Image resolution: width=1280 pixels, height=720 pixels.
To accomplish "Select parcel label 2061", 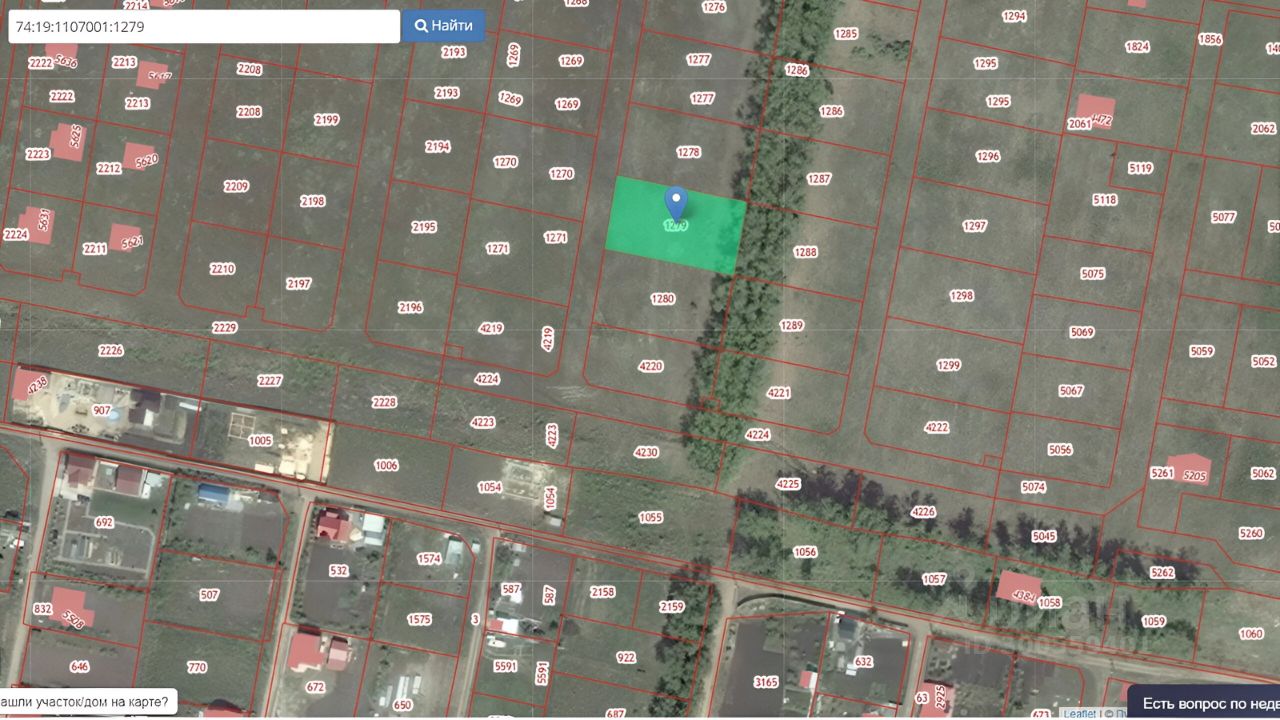I will [x=1080, y=124].
